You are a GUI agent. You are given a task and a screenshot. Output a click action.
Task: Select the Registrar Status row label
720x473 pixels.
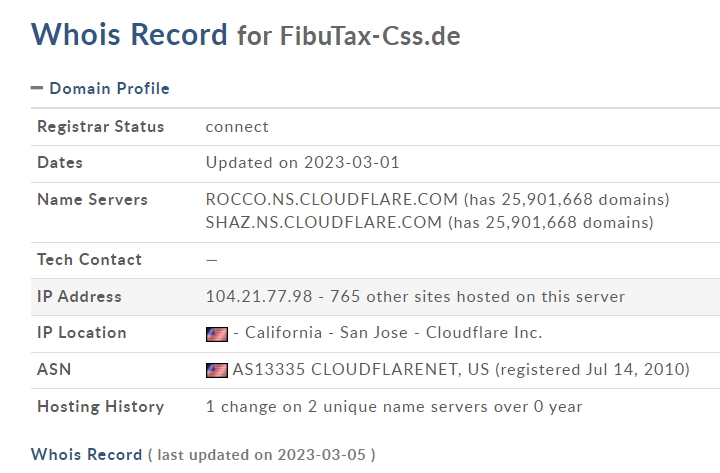click(101, 126)
